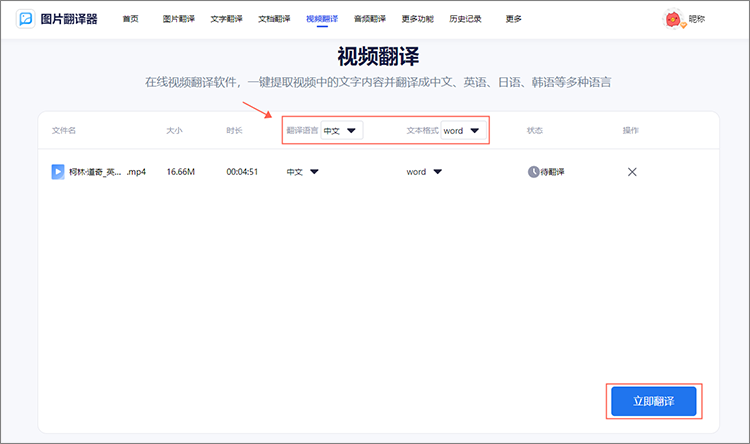Open the header 翻译语言 中文 dropdown
Screen dimensions: 750x444
tap(342, 131)
